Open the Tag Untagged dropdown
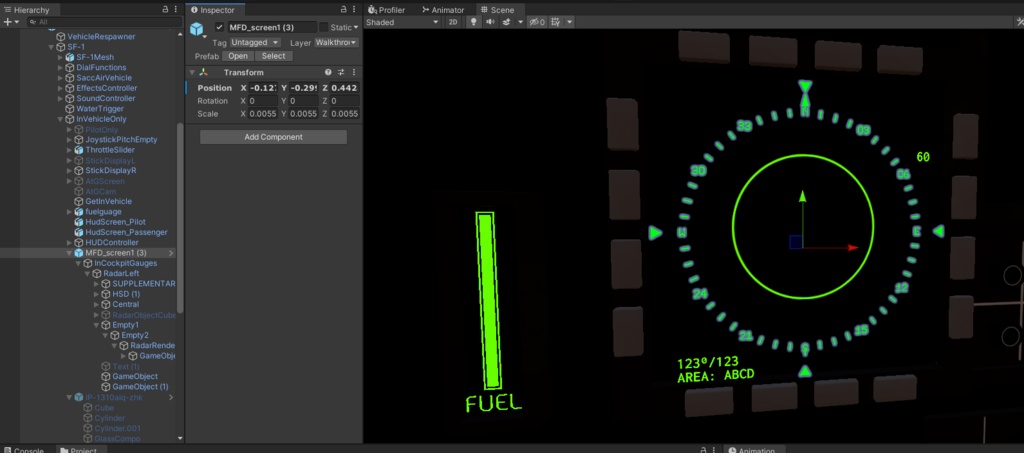1024x453 pixels. [255, 42]
